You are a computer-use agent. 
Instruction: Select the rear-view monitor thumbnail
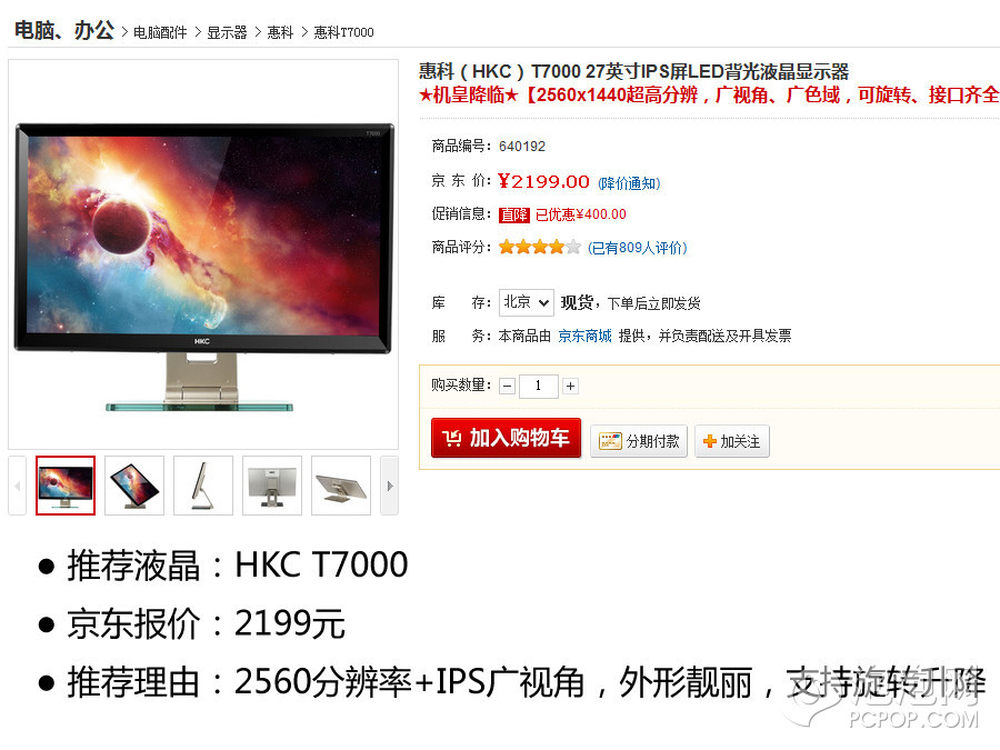click(x=272, y=485)
